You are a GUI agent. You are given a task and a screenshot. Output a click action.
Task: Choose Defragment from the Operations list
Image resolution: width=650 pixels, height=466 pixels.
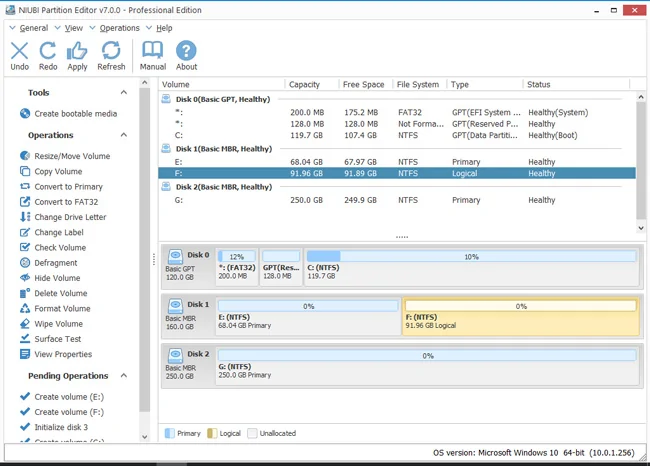pos(56,263)
